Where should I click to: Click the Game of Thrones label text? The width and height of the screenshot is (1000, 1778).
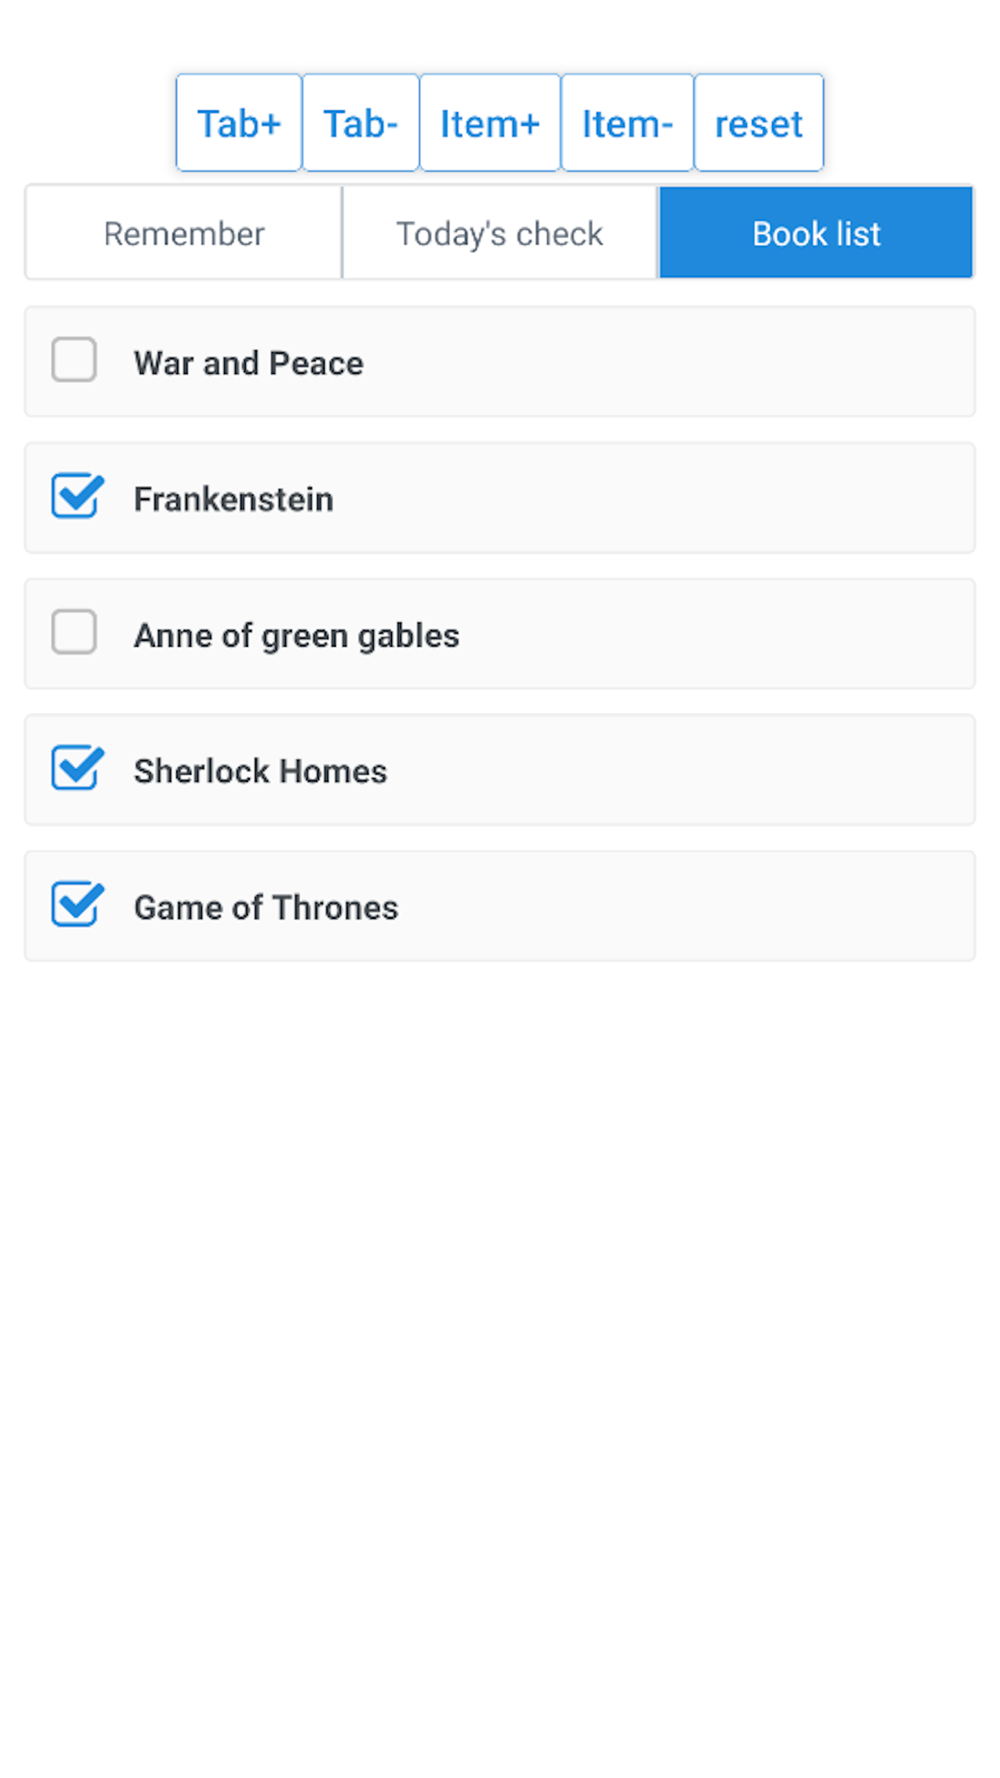[x=266, y=907]
